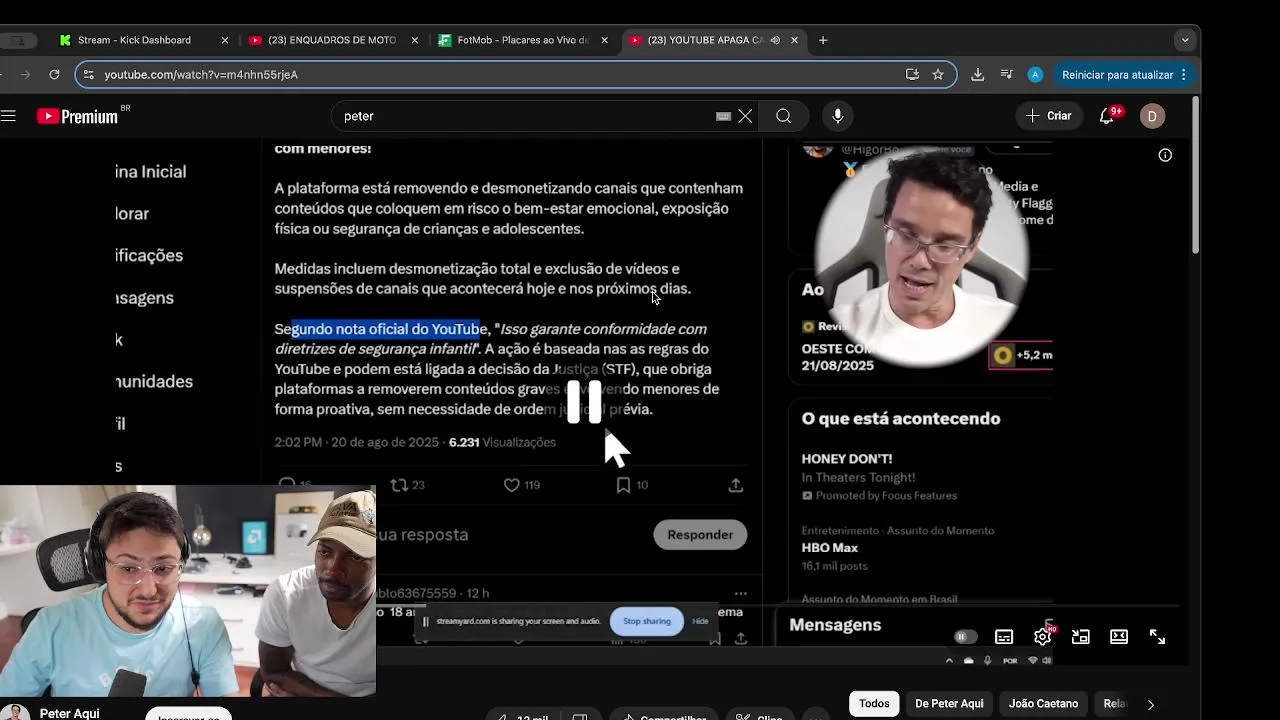This screenshot has width=1280, height=720.
Task: Open more options on pablo reply
Action: click(x=740, y=593)
